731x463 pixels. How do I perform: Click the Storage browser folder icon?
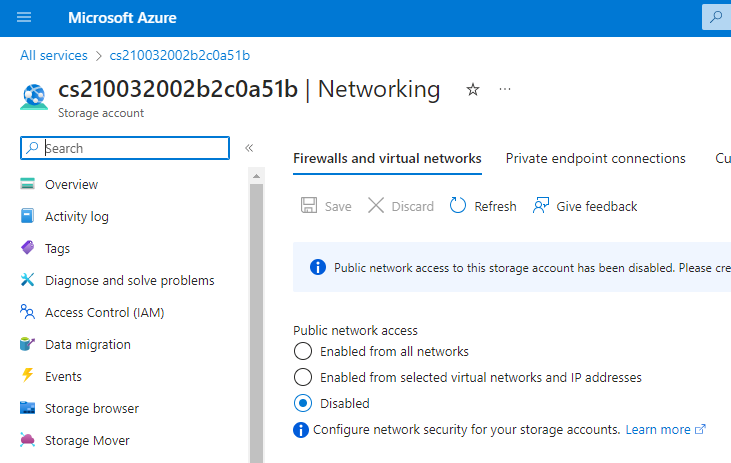coord(28,408)
